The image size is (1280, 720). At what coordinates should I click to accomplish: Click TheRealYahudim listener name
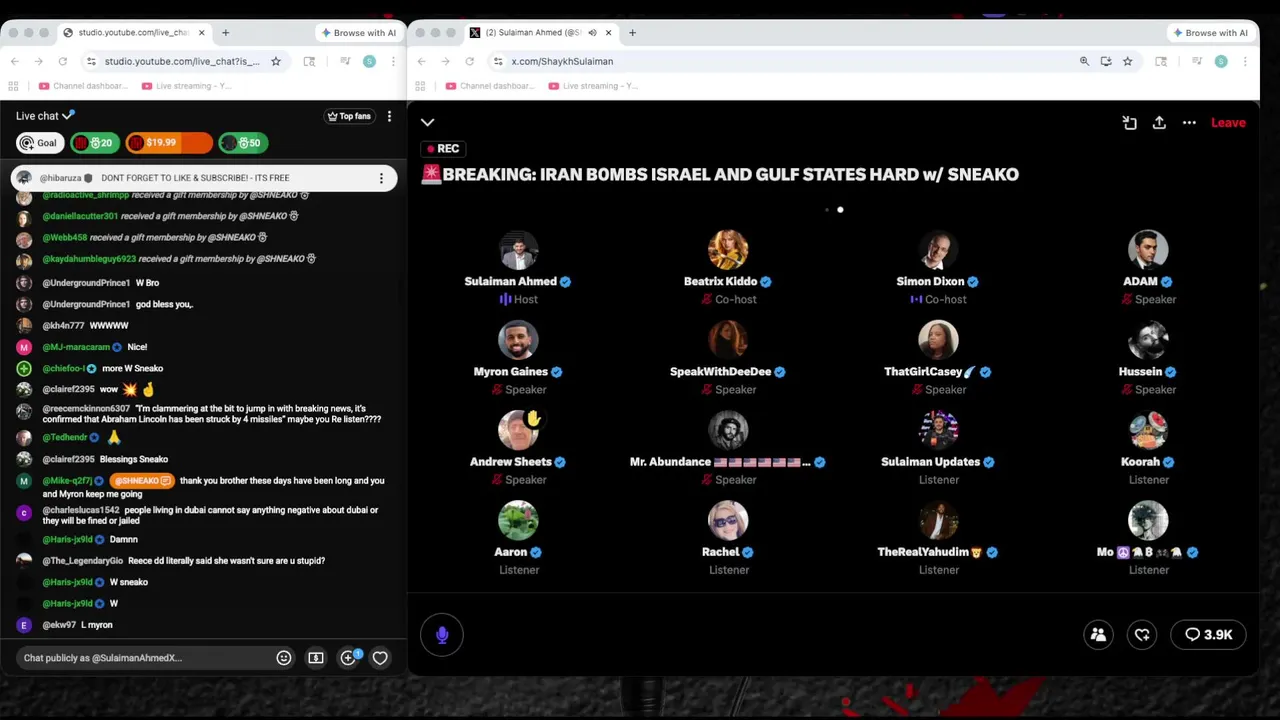point(923,552)
